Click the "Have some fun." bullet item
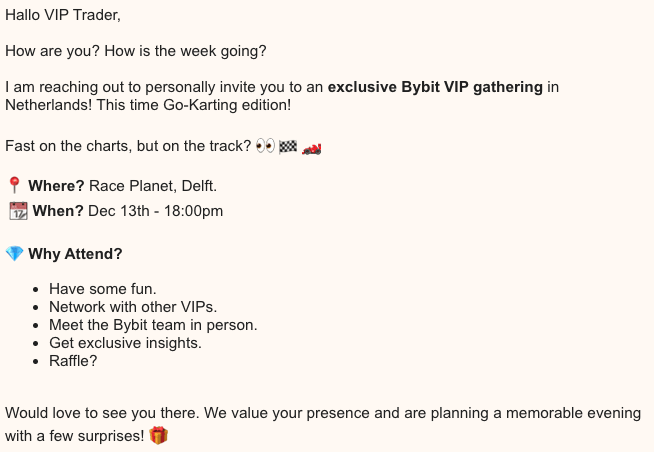 pos(102,289)
